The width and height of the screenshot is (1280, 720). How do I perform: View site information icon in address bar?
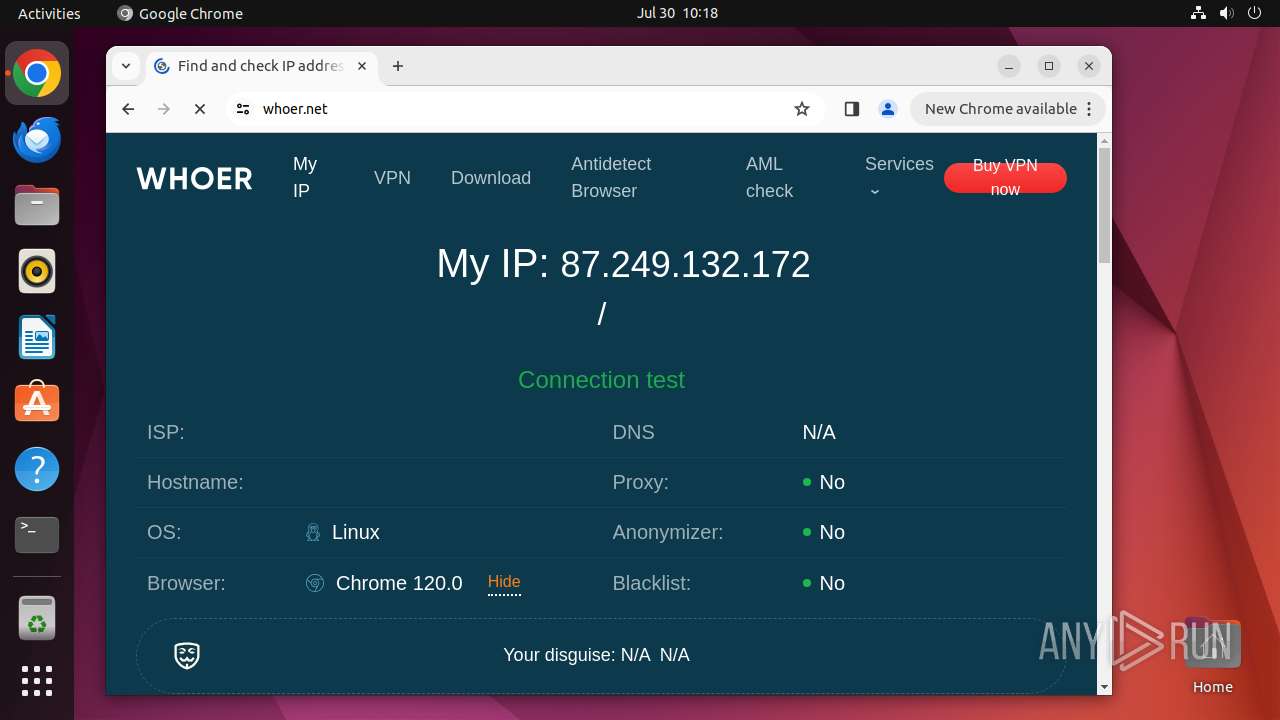click(x=243, y=109)
